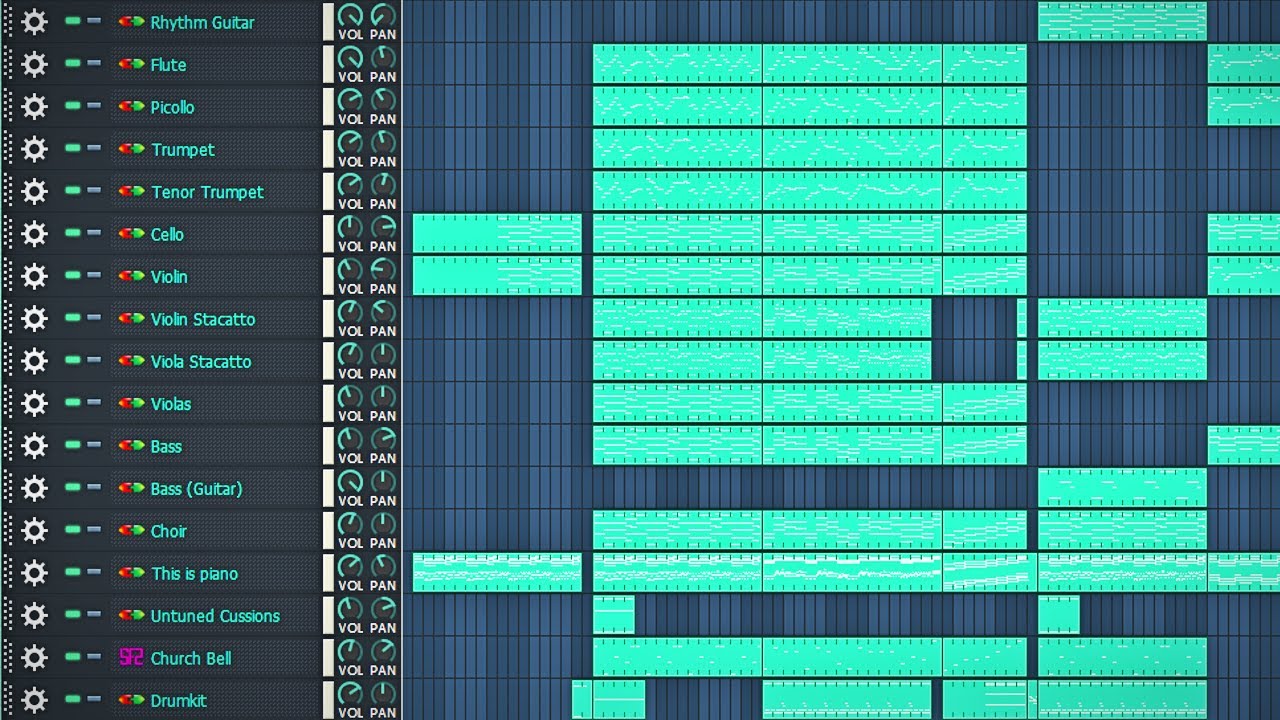Open the Cello track gear menu
The width and height of the screenshot is (1280, 720).
click(34, 234)
